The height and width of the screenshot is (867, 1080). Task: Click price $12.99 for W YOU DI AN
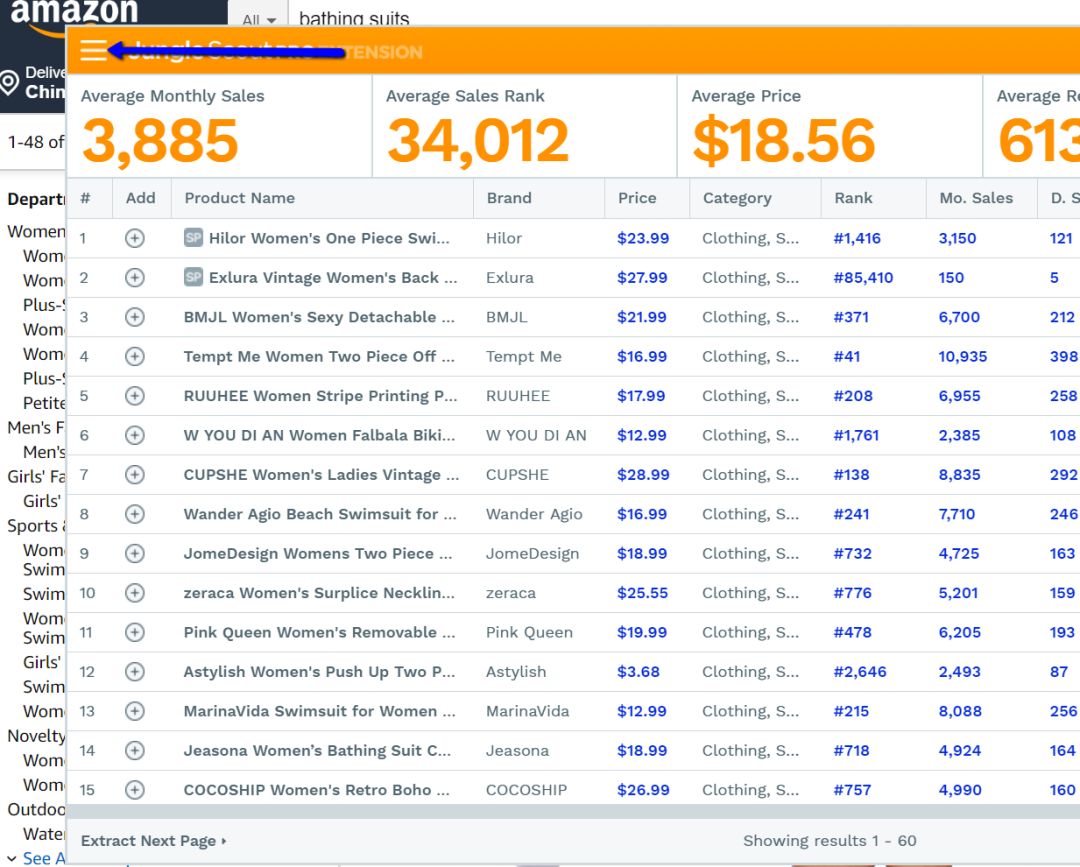tap(641, 435)
